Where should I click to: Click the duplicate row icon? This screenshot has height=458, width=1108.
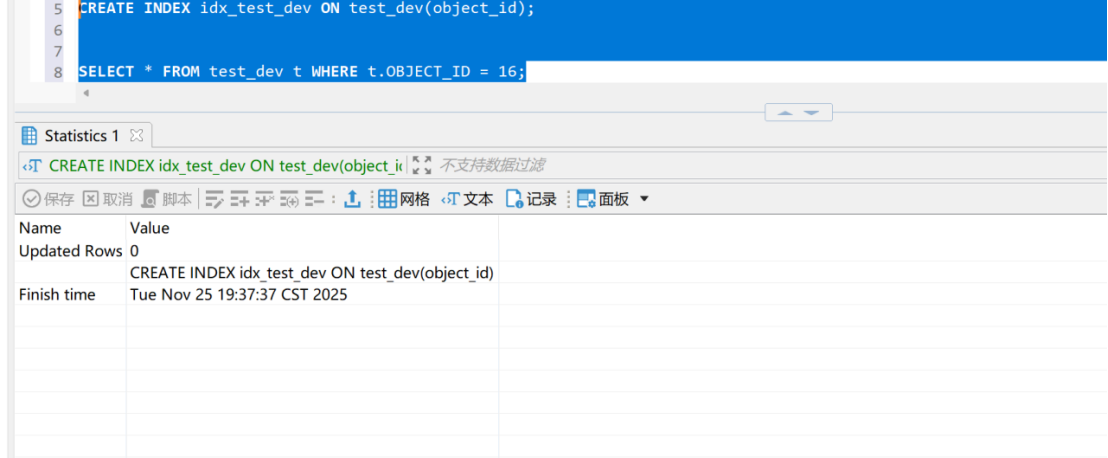tap(265, 199)
